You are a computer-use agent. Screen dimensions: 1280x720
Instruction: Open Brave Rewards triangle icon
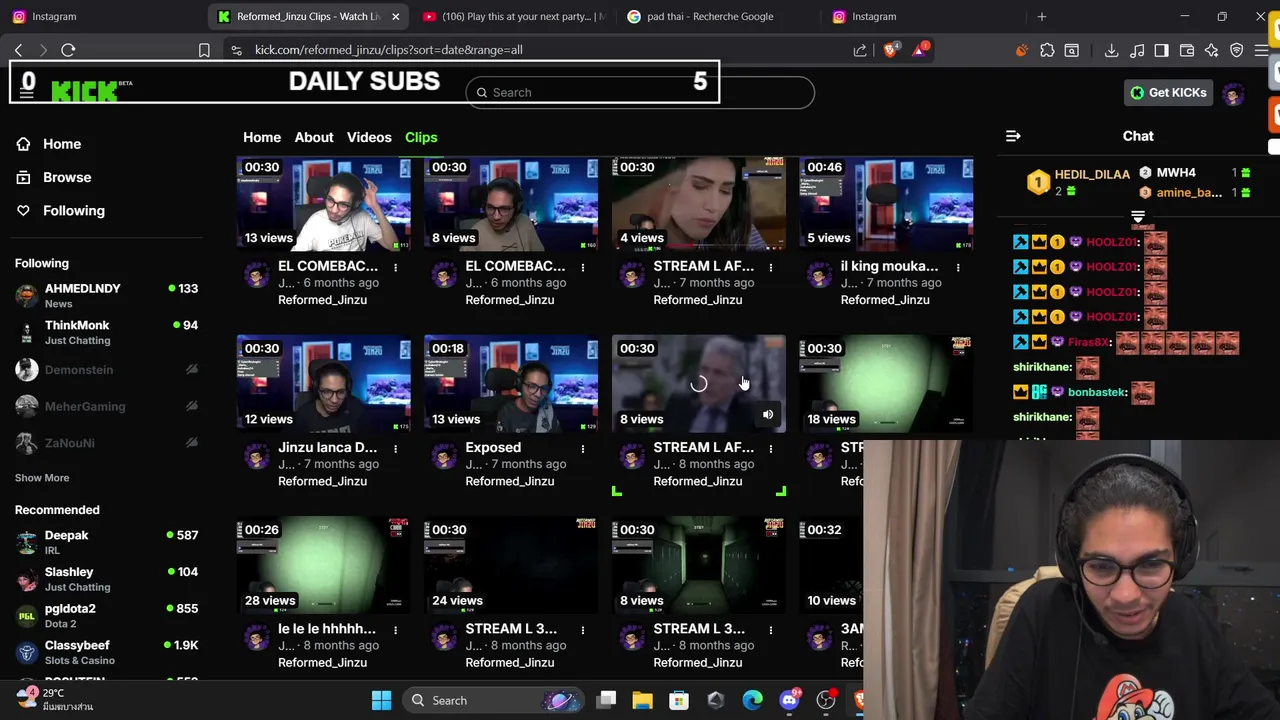point(919,50)
